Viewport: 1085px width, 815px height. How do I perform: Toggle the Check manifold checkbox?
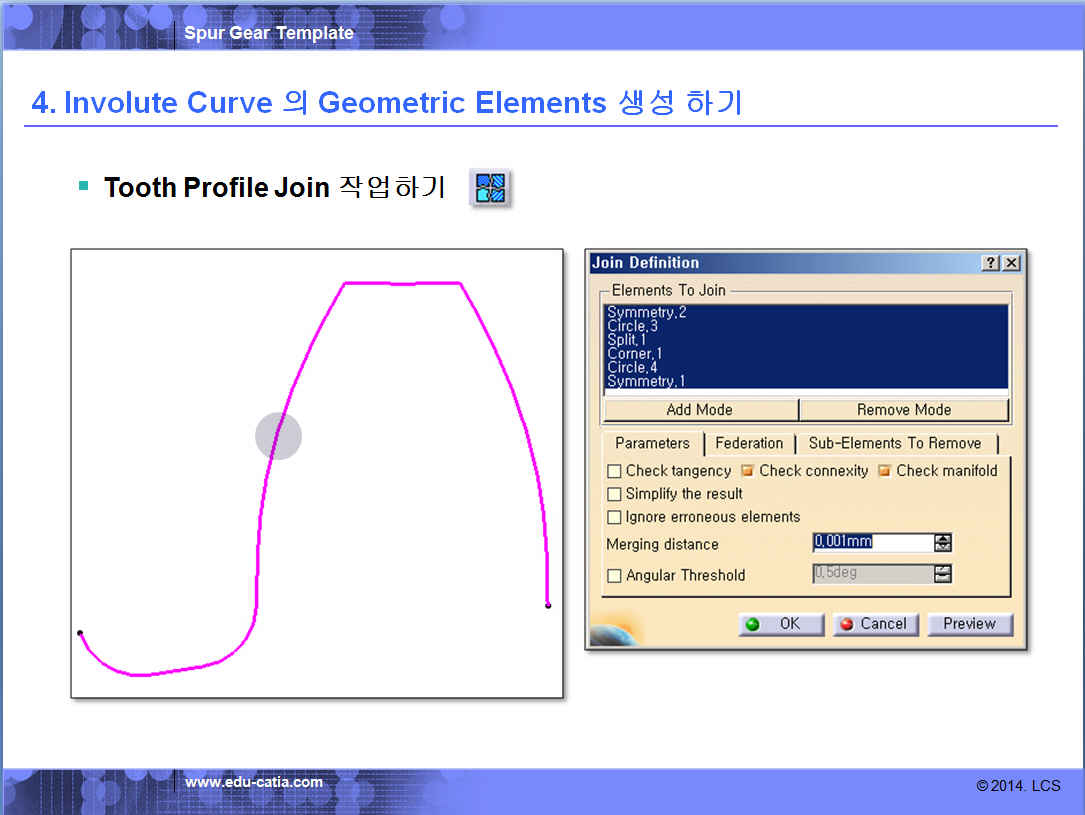coord(884,471)
